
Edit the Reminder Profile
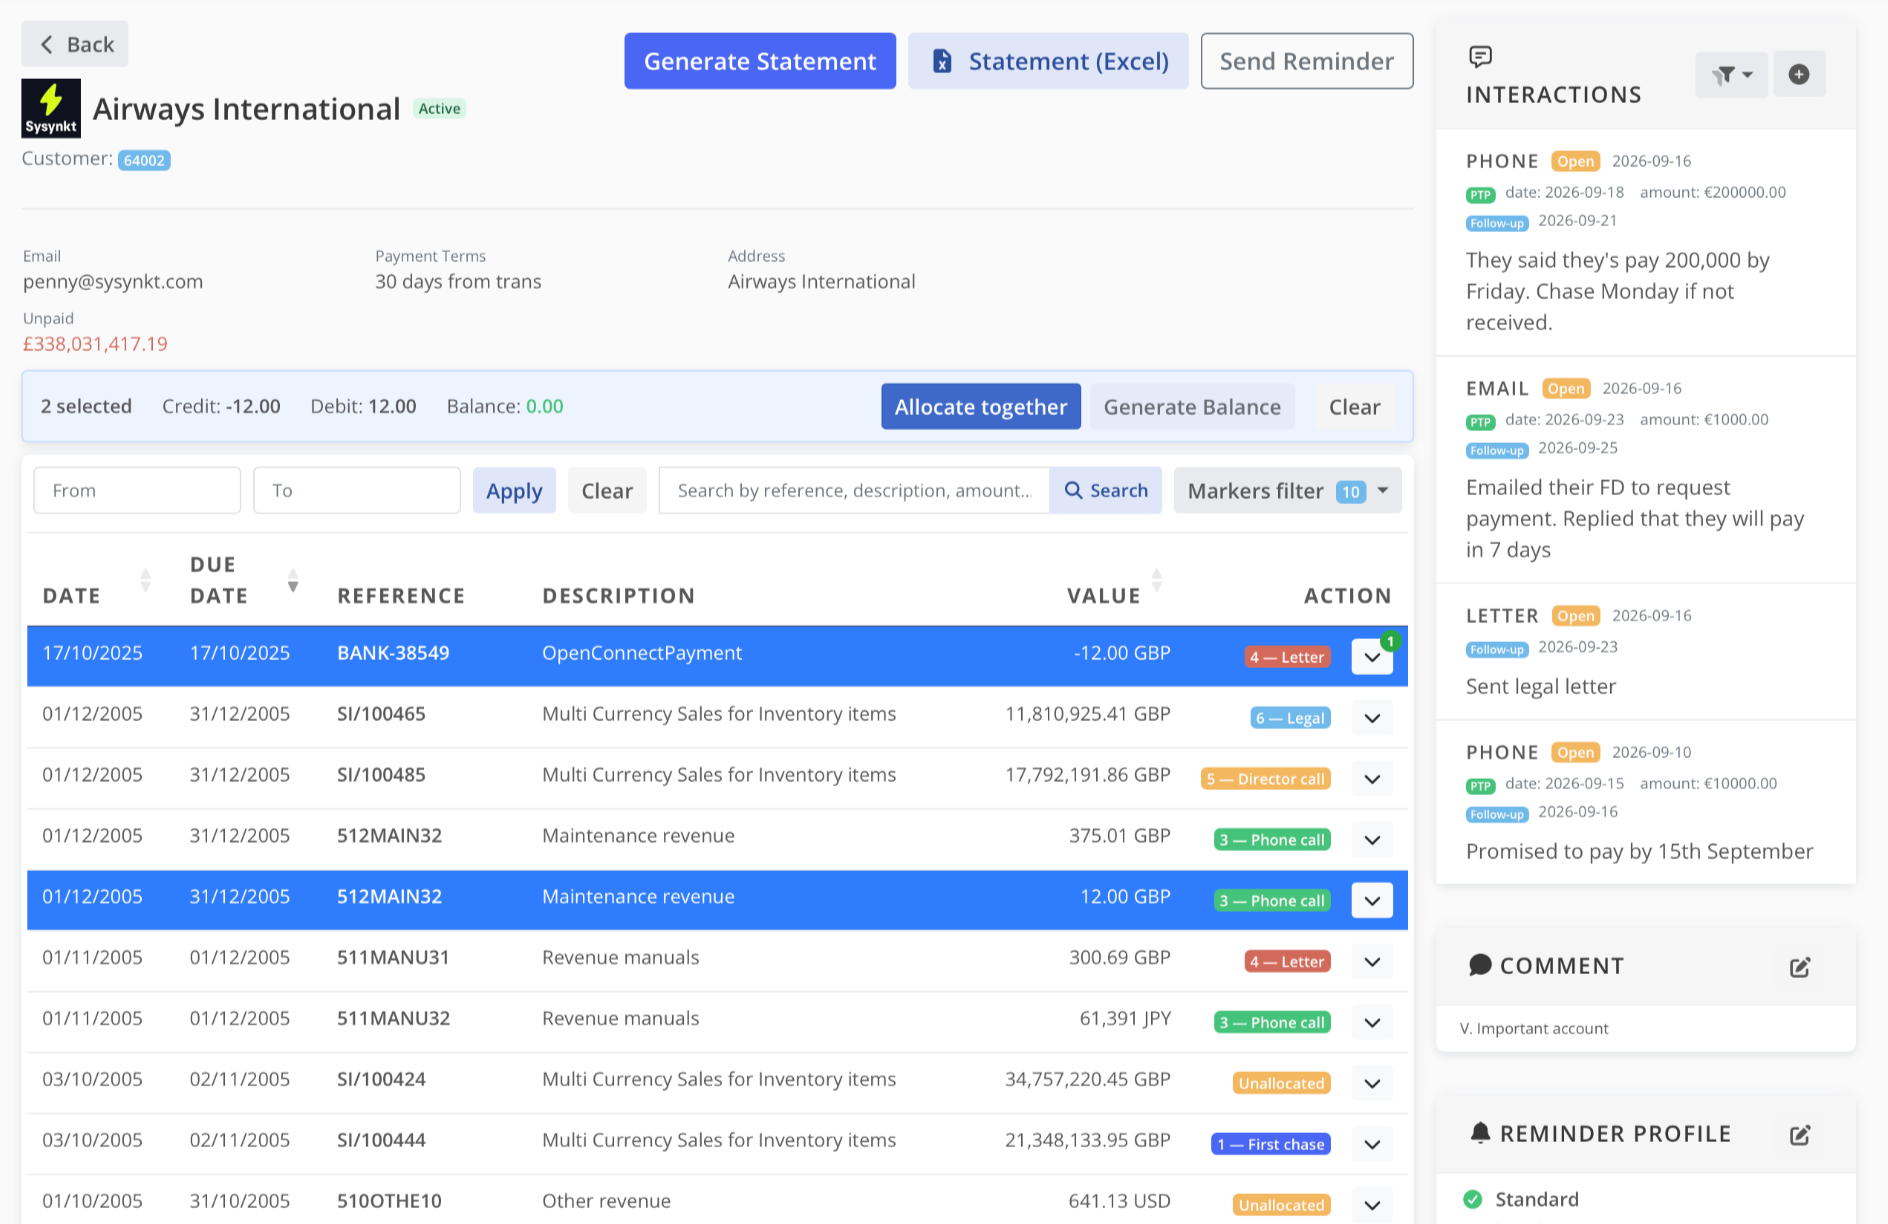click(x=1800, y=1135)
